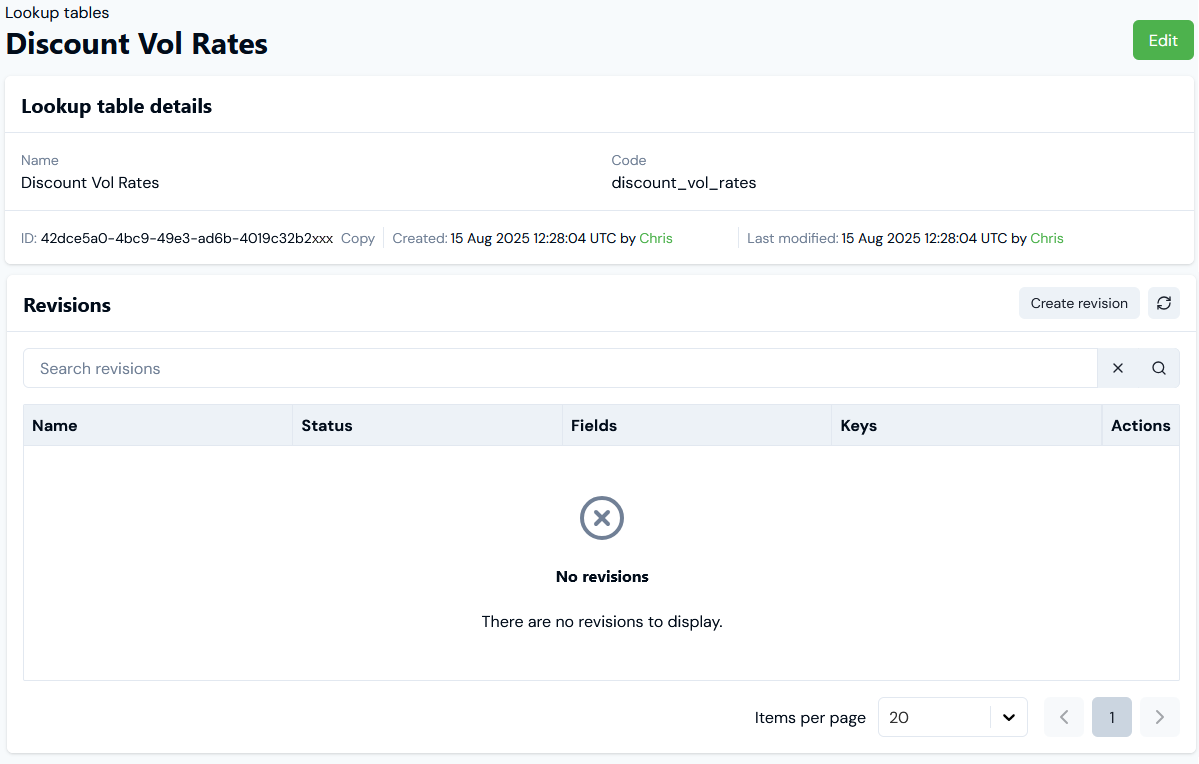The width and height of the screenshot is (1199, 764).
Task: Click the Keys column header
Action: 966,425
